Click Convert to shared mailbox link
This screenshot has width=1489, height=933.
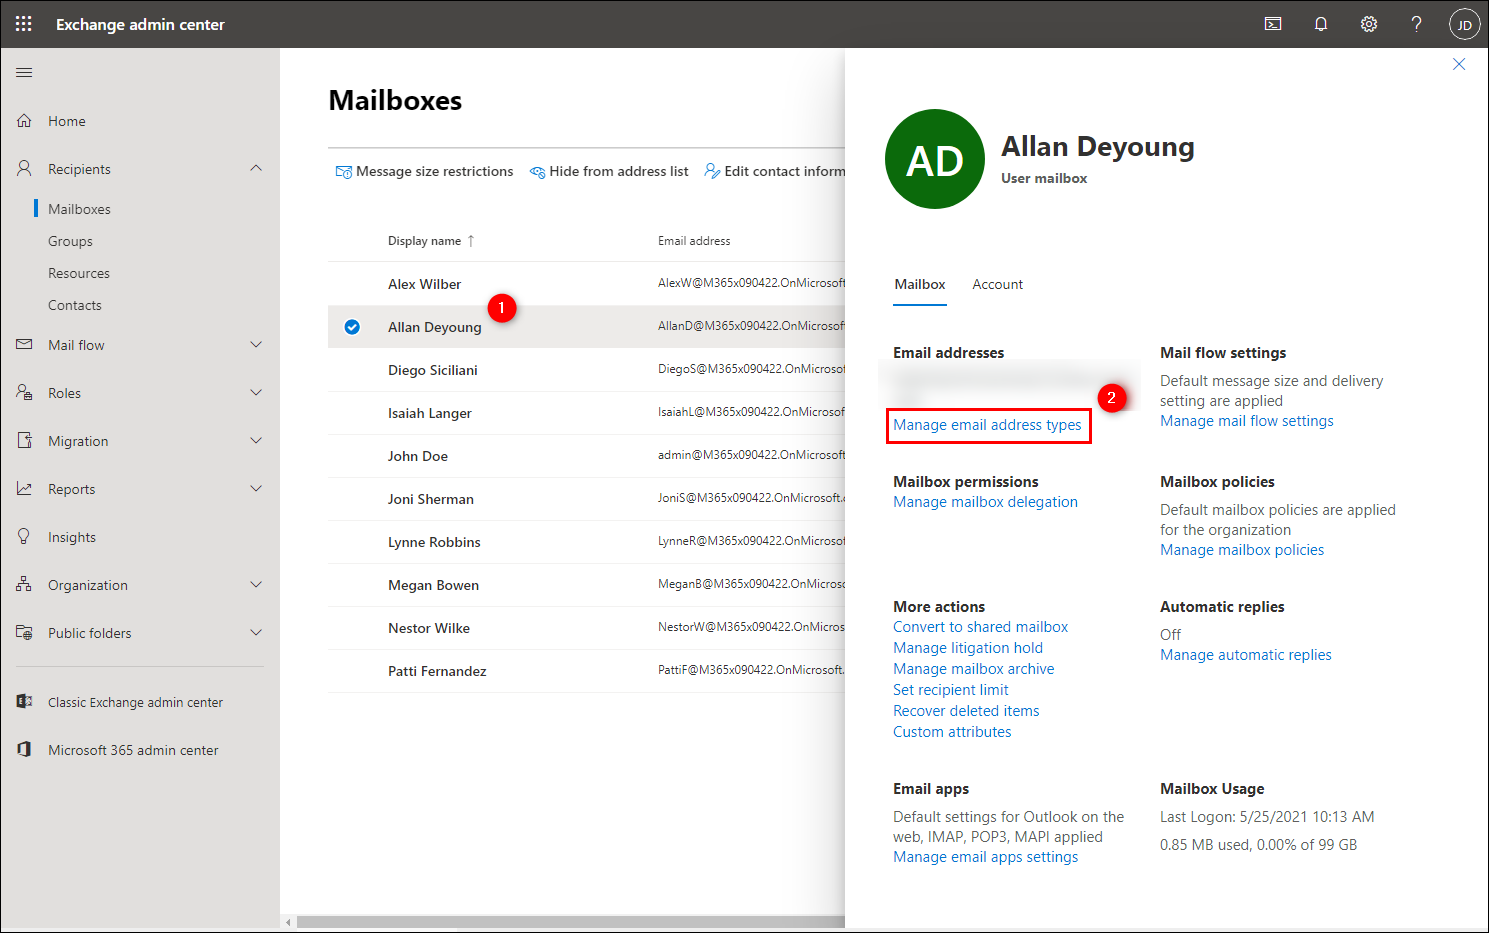980,627
